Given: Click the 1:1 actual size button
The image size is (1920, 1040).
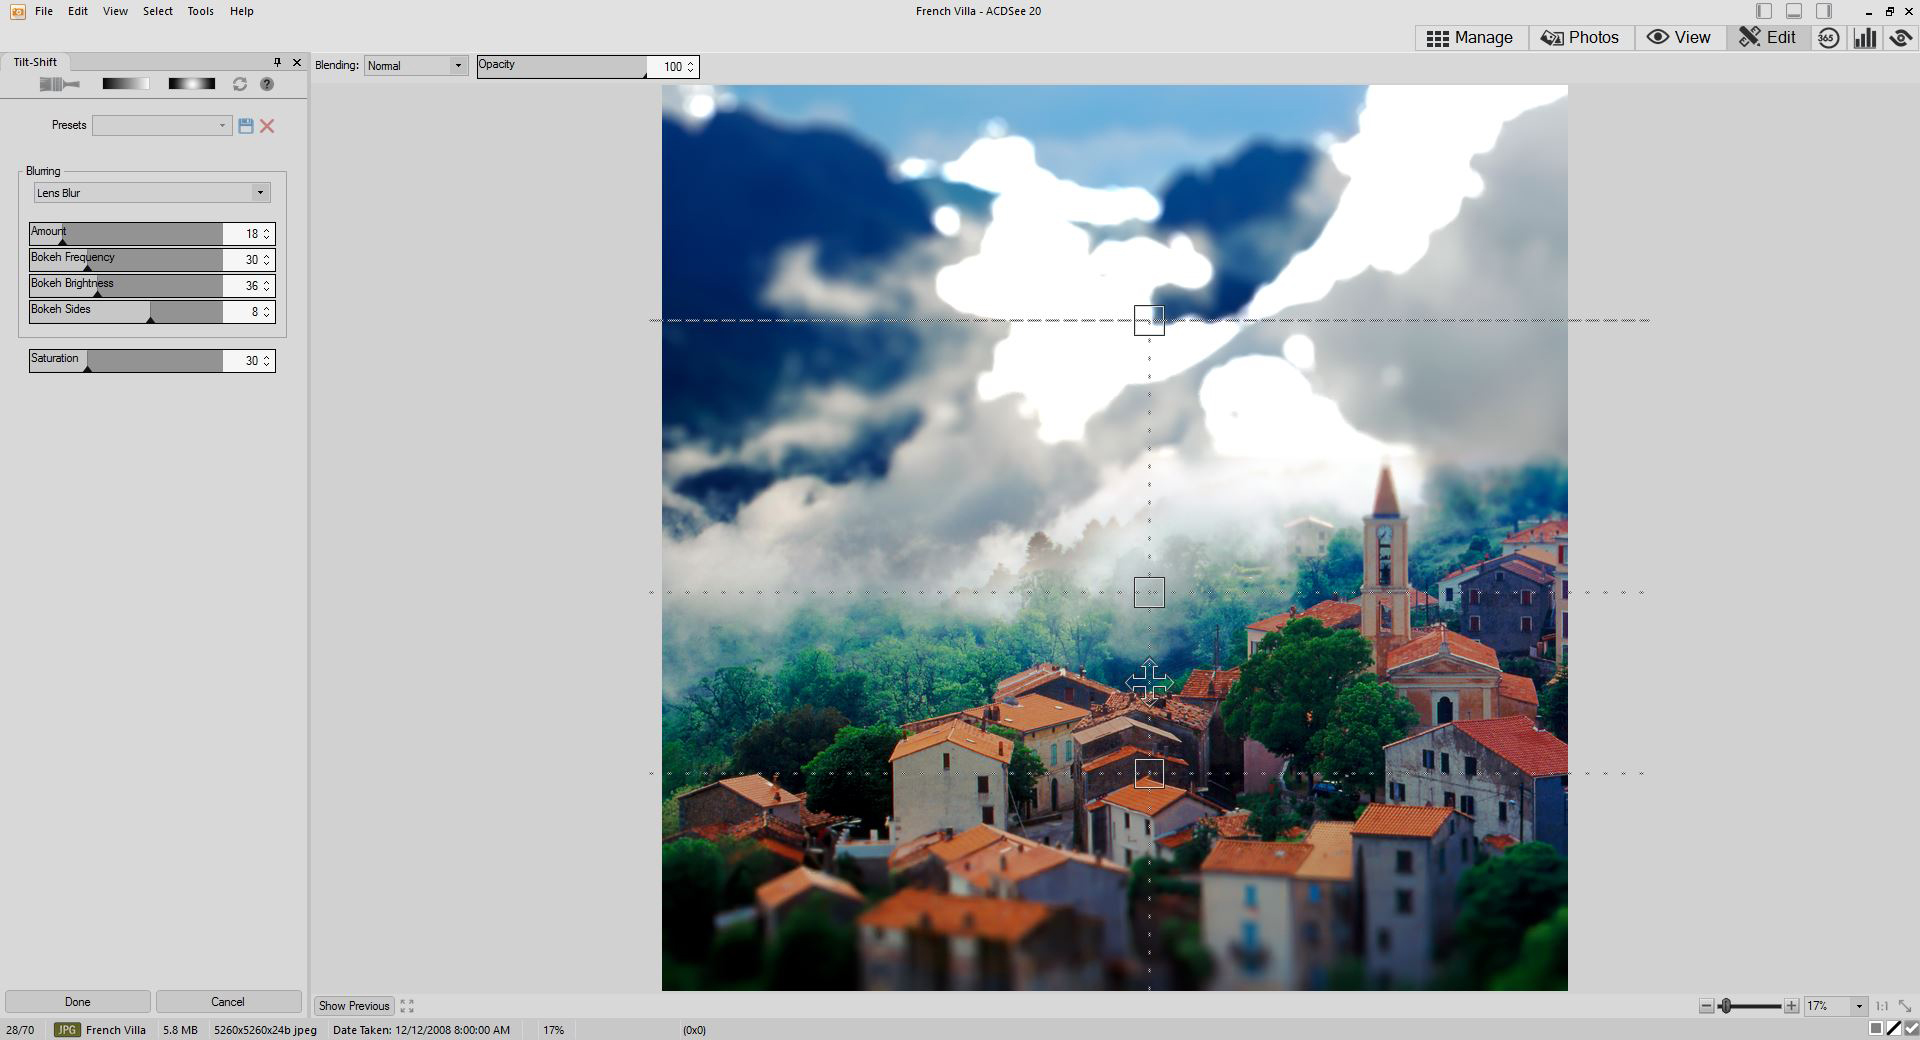Looking at the screenshot, I should click(x=1882, y=1006).
